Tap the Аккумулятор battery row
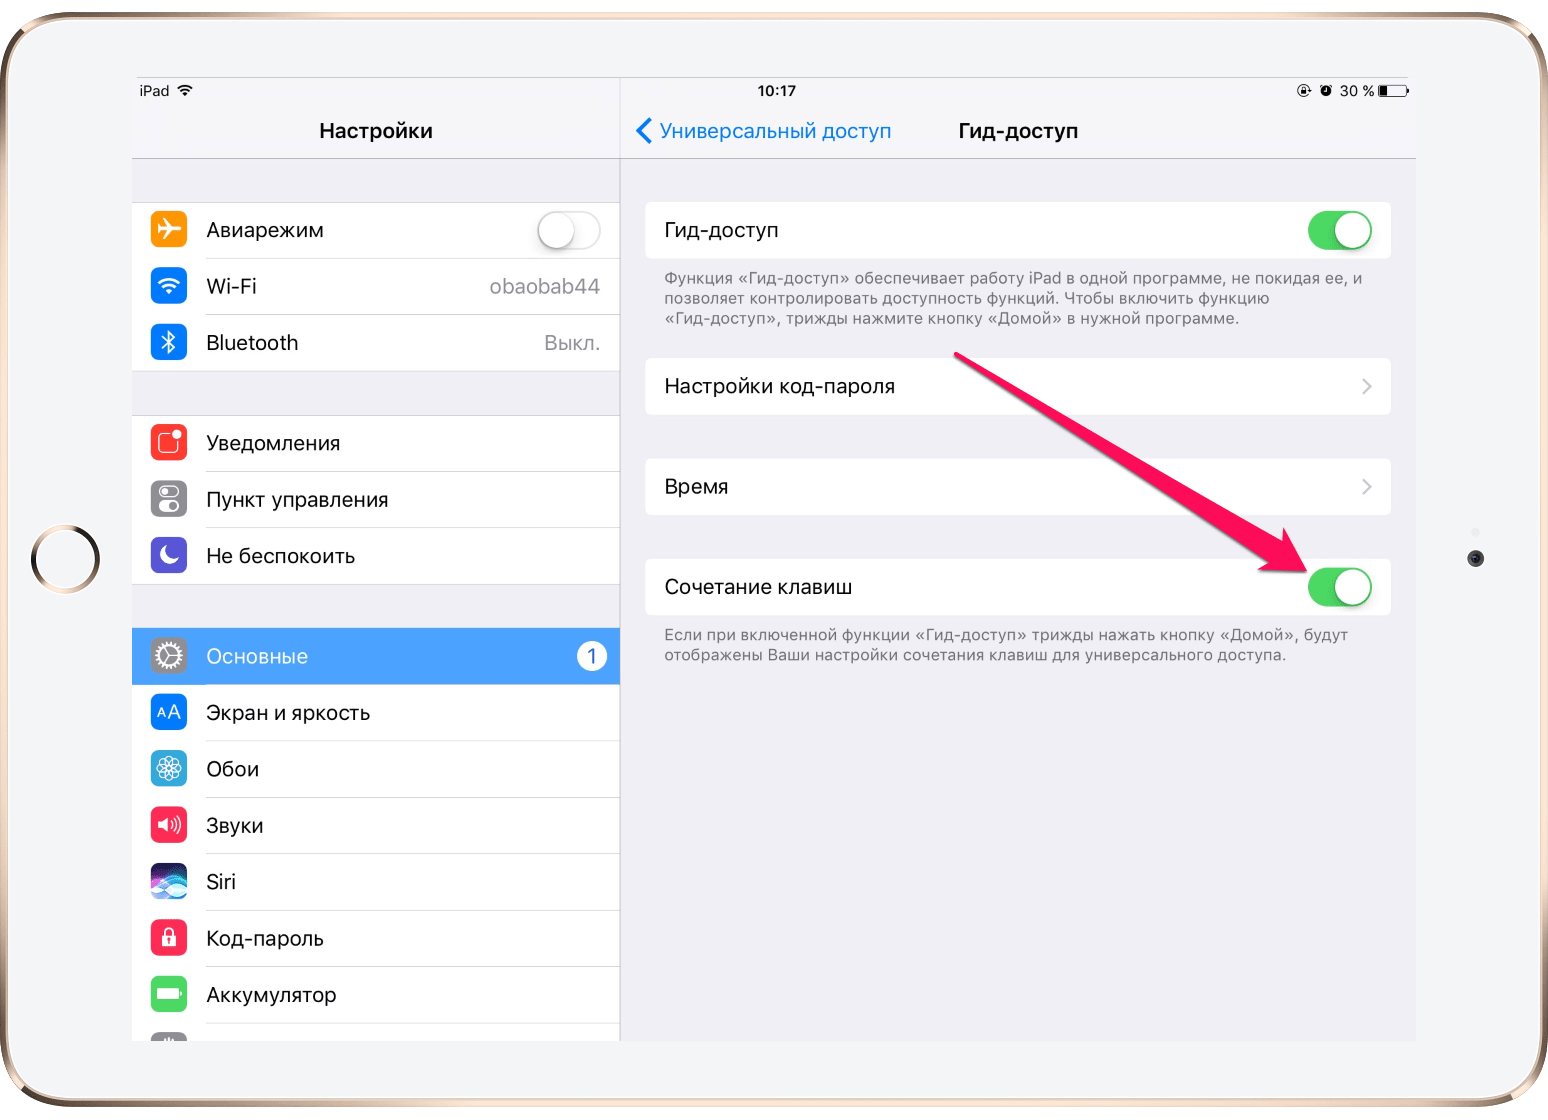This screenshot has width=1548, height=1120. (x=376, y=995)
